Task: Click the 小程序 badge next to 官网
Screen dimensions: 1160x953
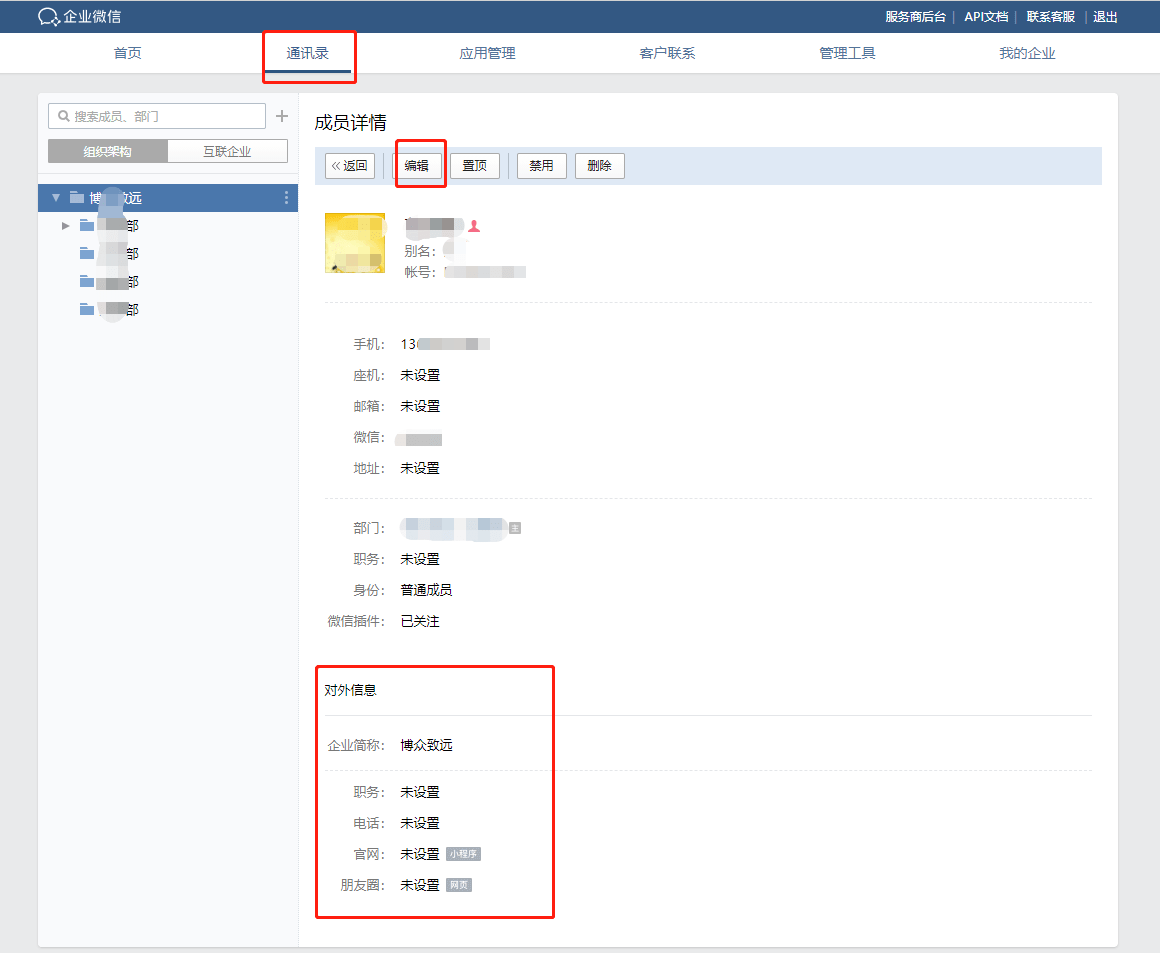Action: coord(465,854)
